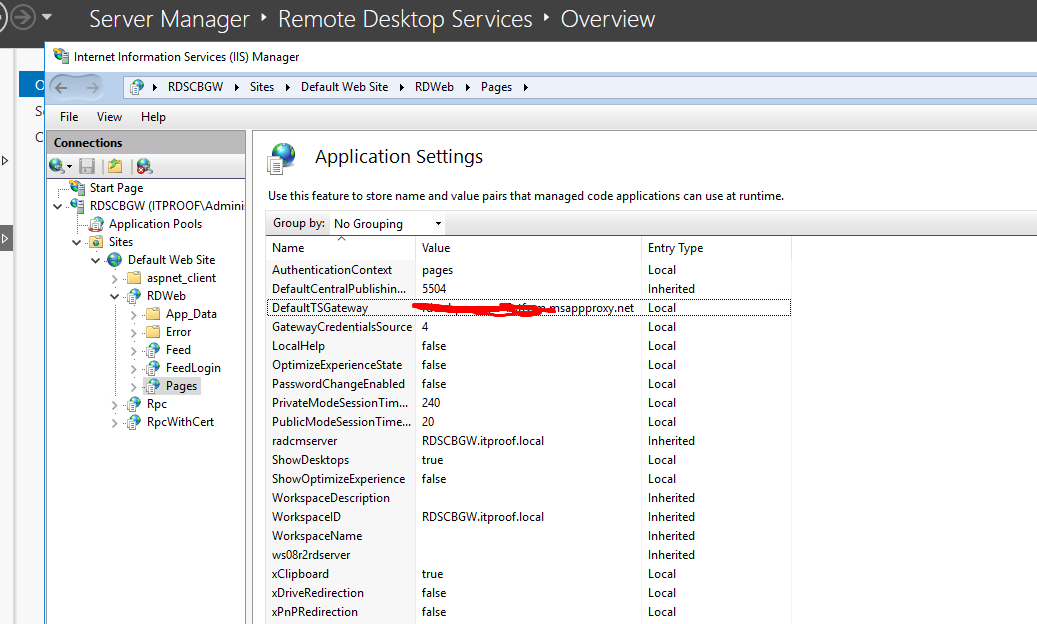Click the RDWeb application icon
1037x624 pixels.
tap(134, 295)
